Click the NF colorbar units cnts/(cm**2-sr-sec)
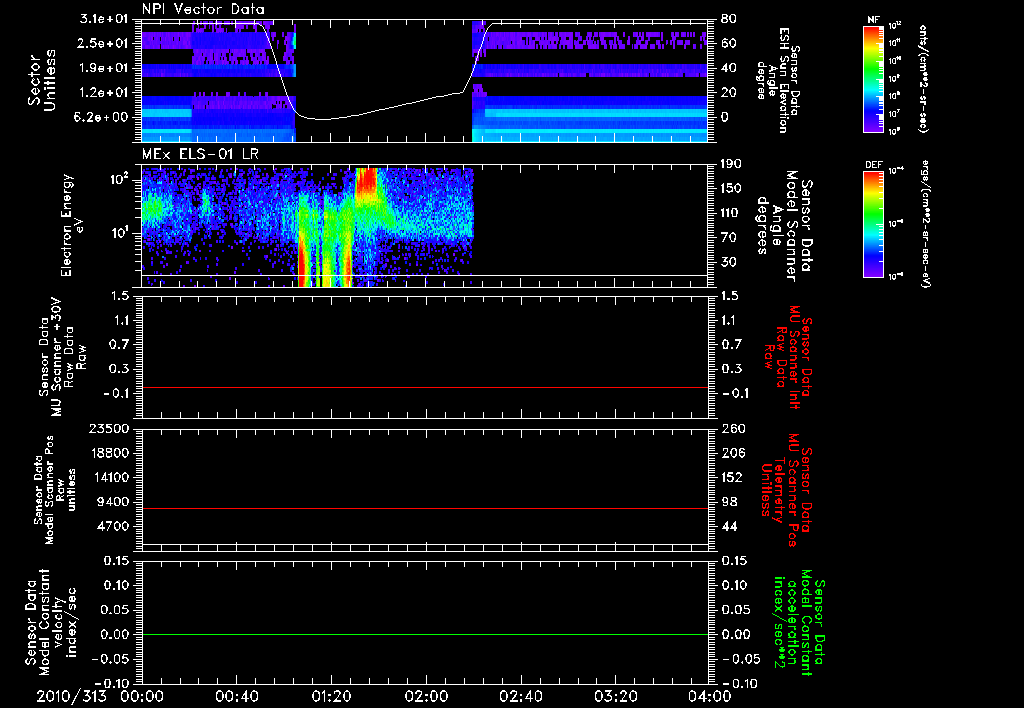The image size is (1024, 708). tap(923, 79)
